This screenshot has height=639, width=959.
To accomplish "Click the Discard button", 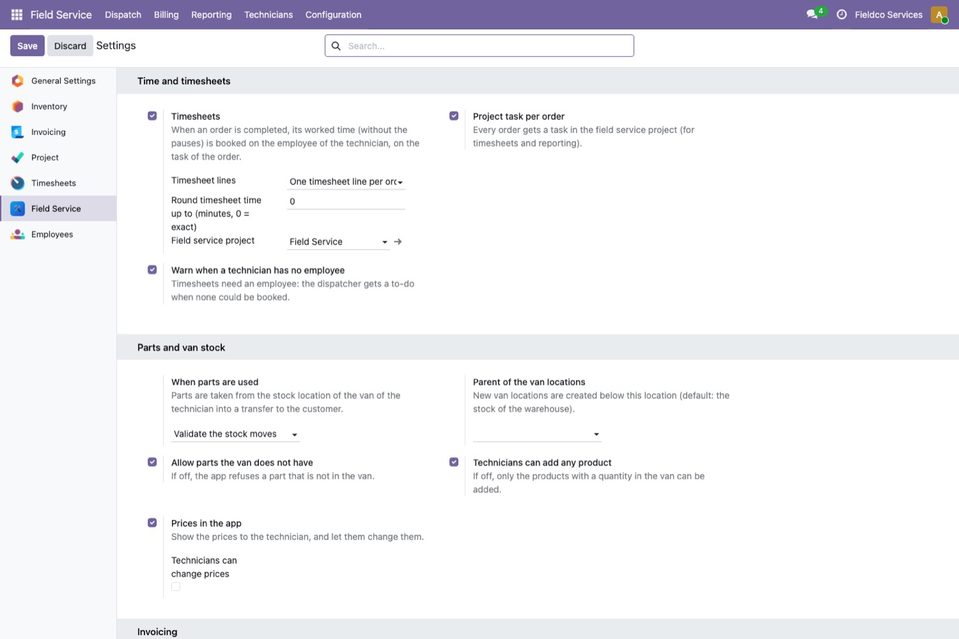I will coord(70,46).
